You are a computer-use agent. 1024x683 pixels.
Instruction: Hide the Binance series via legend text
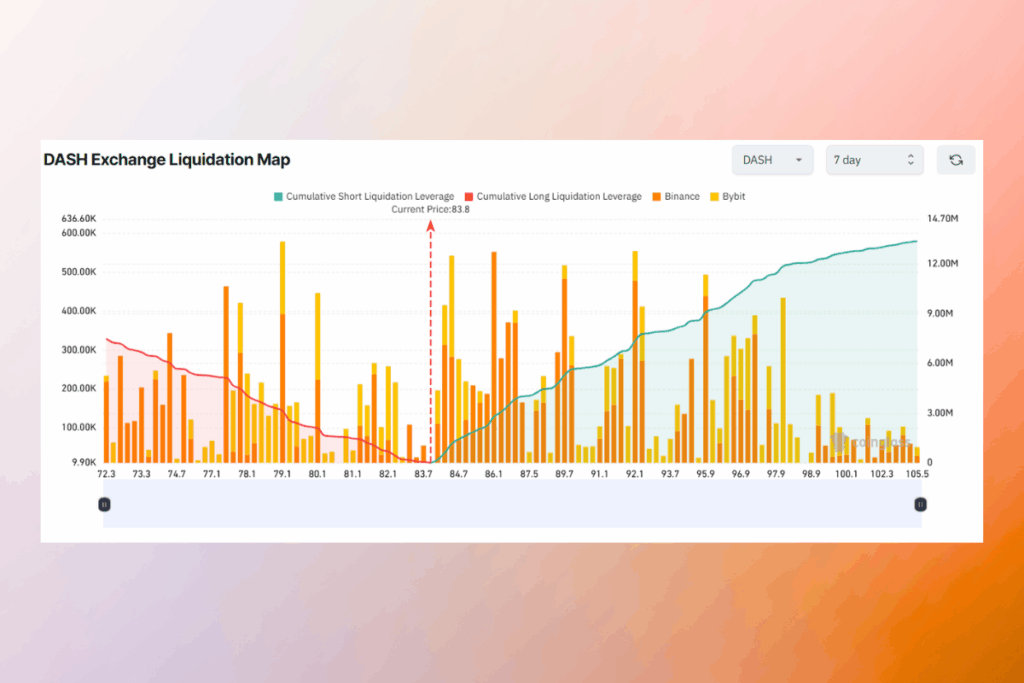point(682,197)
